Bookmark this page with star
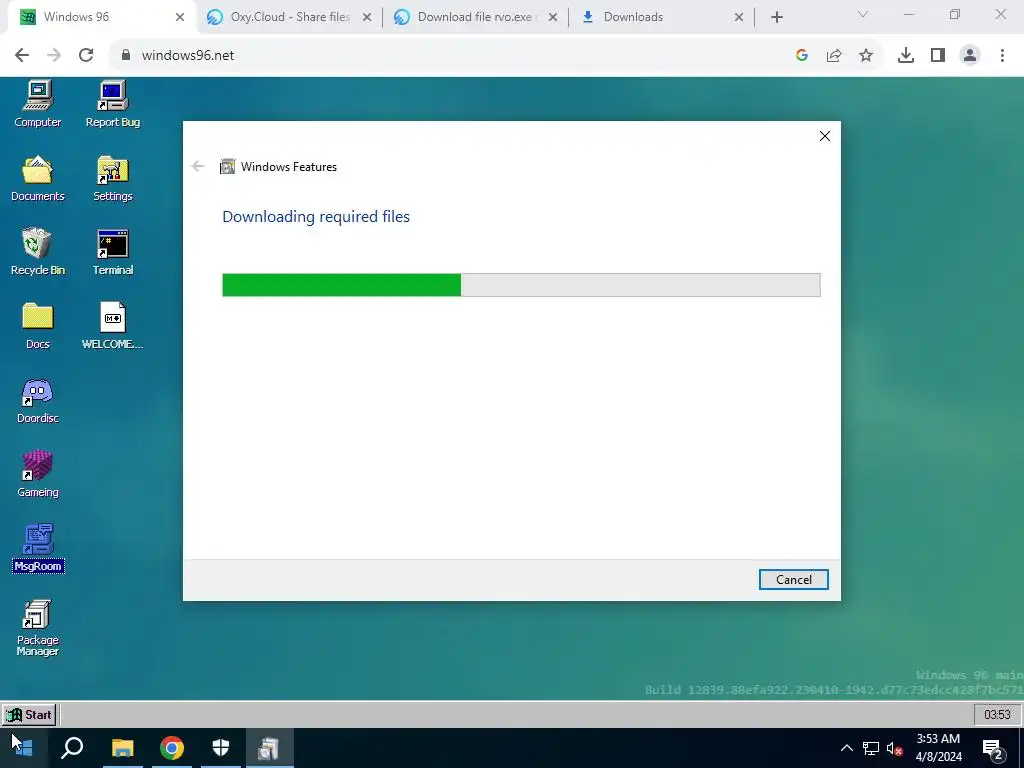 (866, 56)
